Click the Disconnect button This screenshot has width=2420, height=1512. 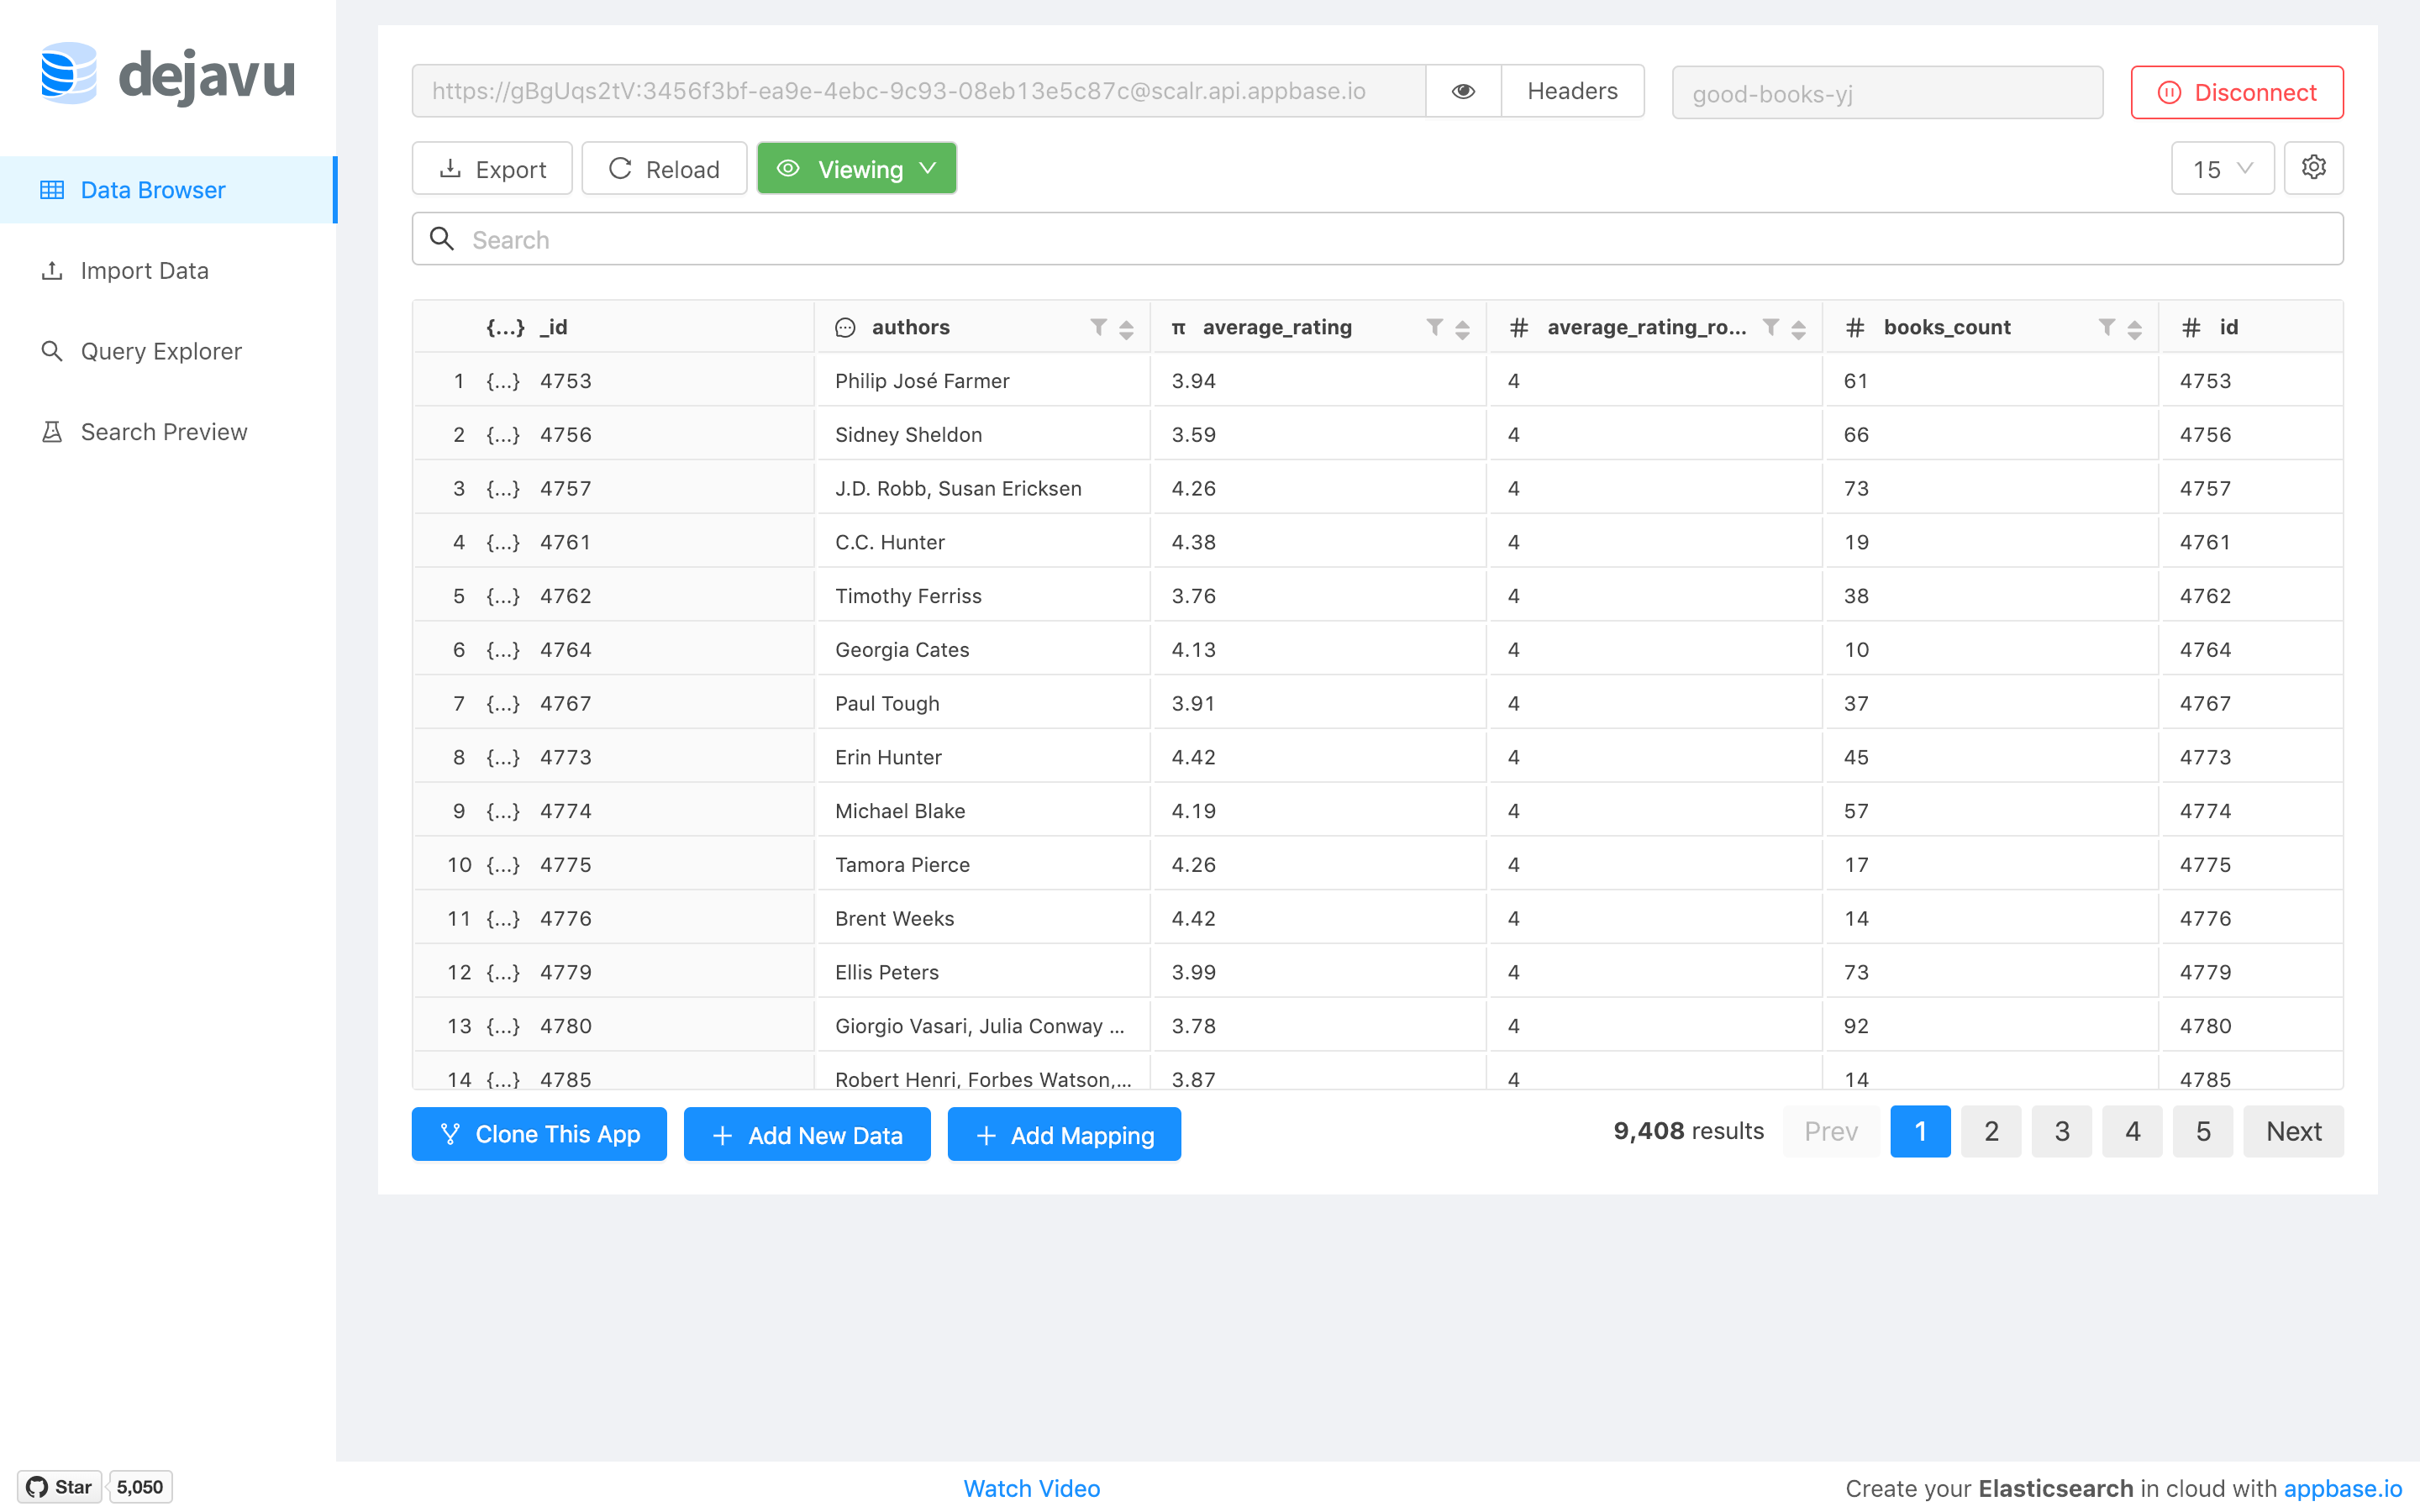(2237, 91)
